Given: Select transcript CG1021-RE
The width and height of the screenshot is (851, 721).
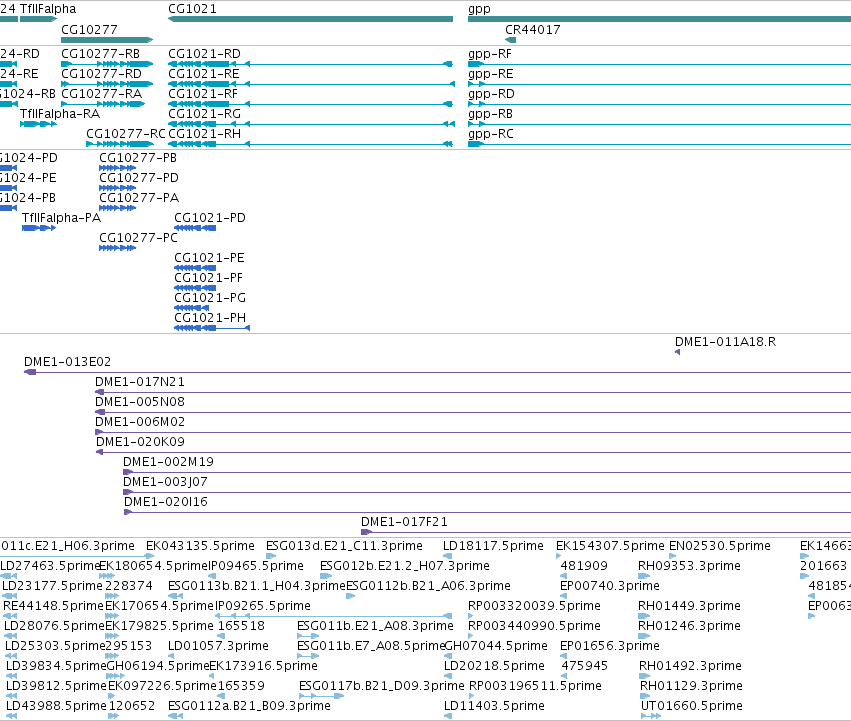Looking at the screenshot, I should (312, 84).
